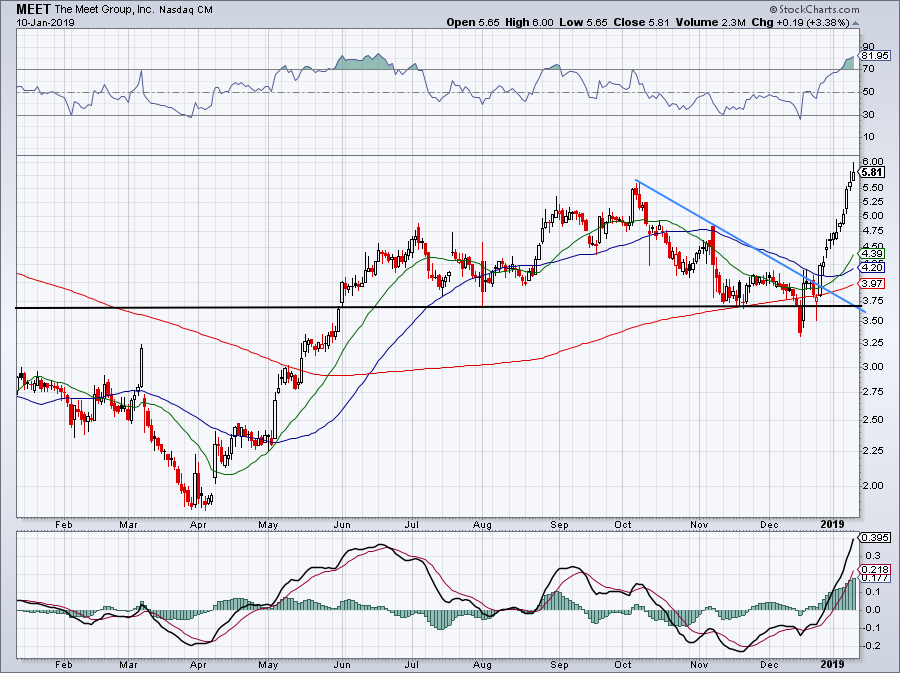The height and width of the screenshot is (673, 900).
Task: Click the RSI axis label 90
Action: pyautogui.click(x=869, y=46)
